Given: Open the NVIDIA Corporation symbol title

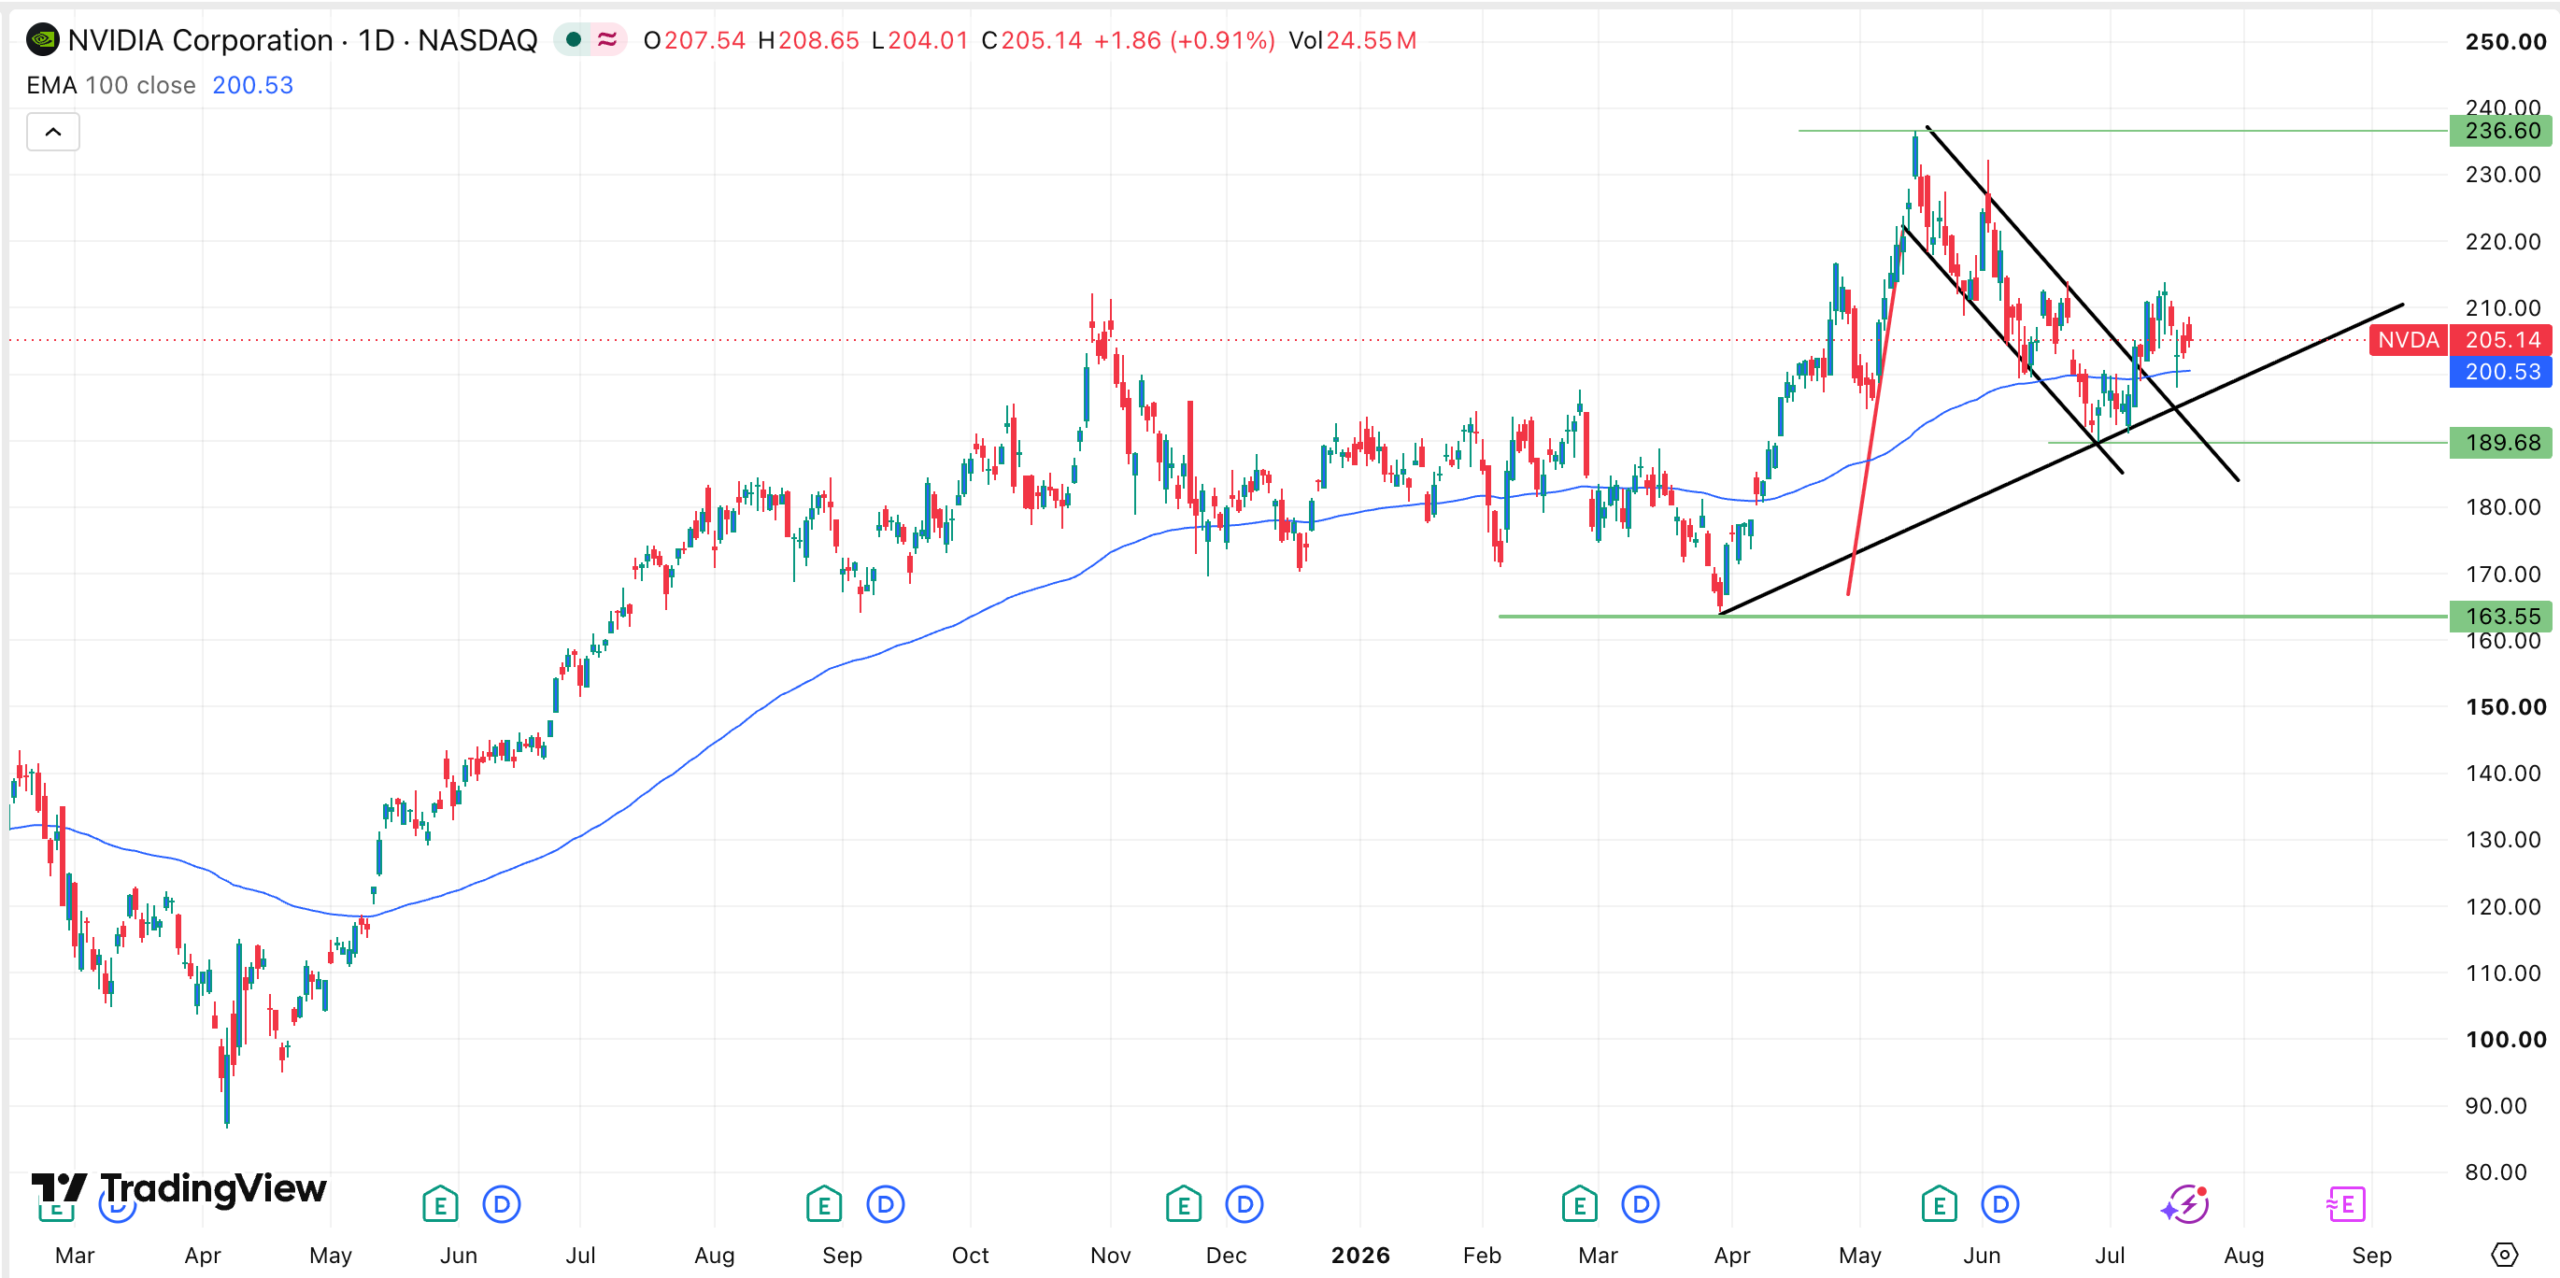Looking at the screenshot, I should (303, 40).
